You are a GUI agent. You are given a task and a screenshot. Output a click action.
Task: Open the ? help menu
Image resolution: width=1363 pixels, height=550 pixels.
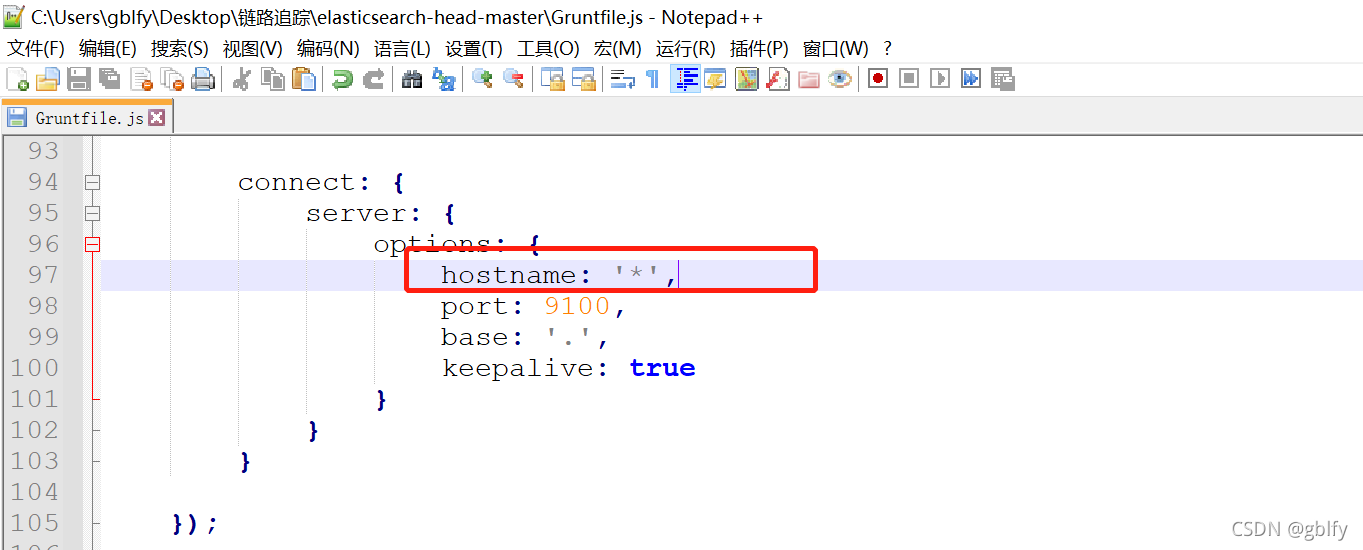click(888, 49)
